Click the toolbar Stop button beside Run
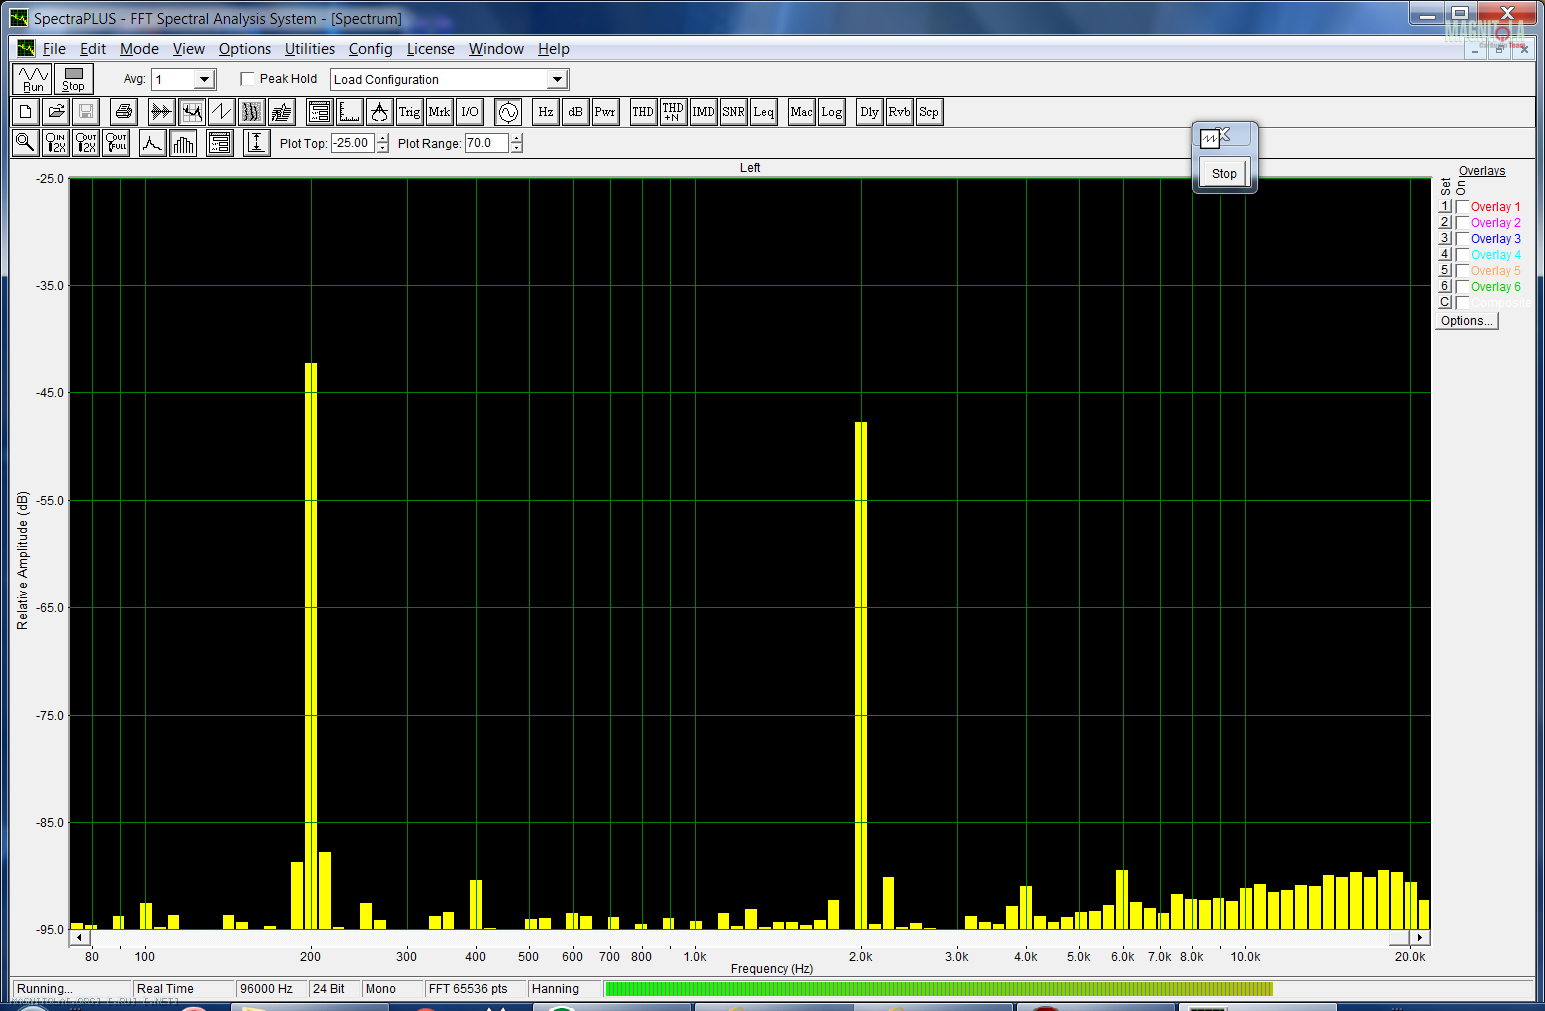The height and width of the screenshot is (1011, 1545). pyautogui.click(x=74, y=79)
